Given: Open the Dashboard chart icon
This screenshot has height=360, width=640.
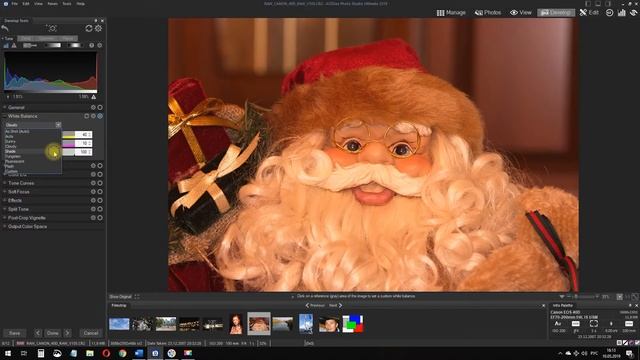Looking at the screenshot, I should point(622,13).
